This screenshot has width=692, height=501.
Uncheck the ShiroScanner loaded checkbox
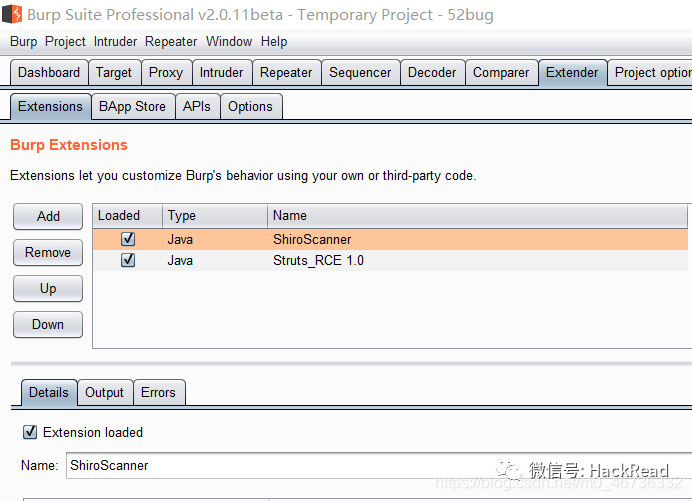128,239
